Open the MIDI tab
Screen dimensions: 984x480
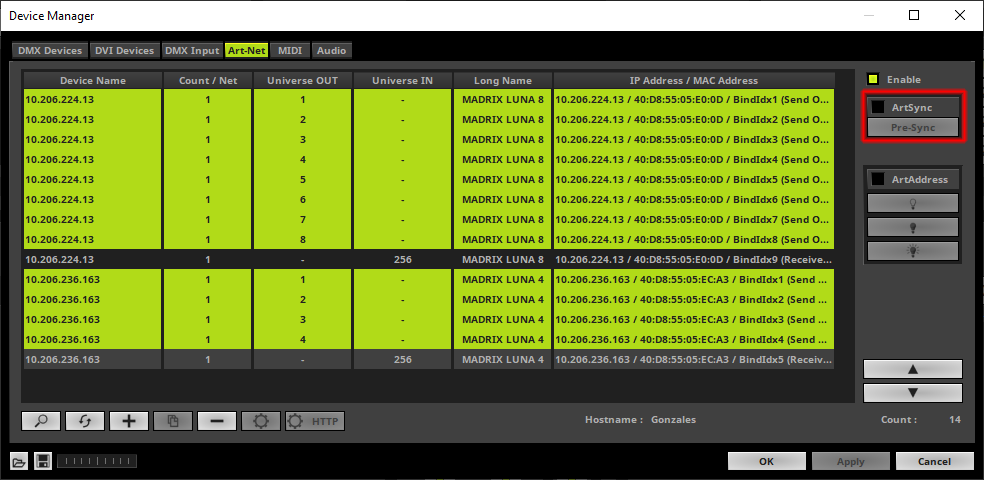pos(290,51)
